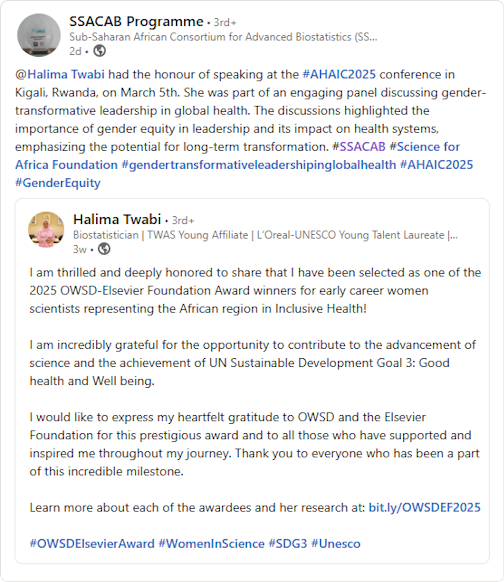
Task: Open the bit.ly/OWSDEF2025 link
Action: pos(424,507)
